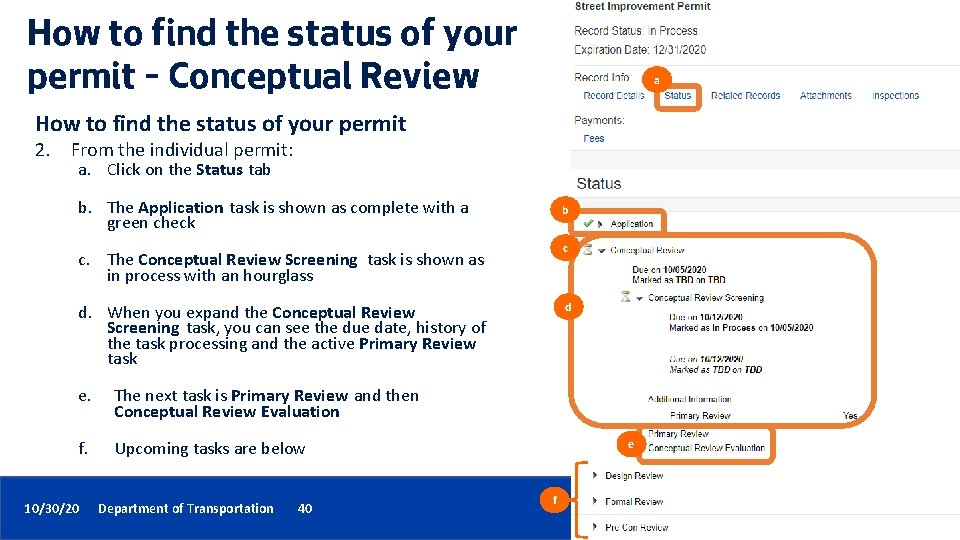Click the green check beside Application
The width and height of the screenshot is (960, 540).
(588, 223)
